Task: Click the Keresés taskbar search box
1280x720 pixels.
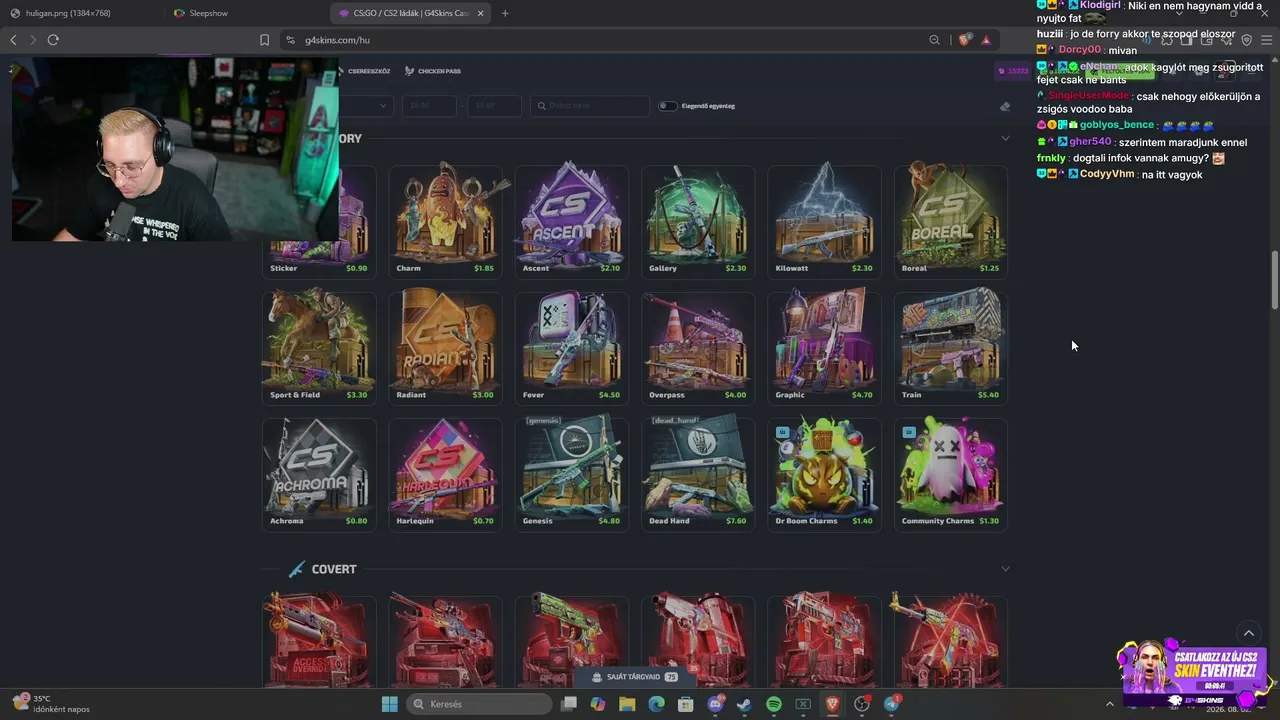Action: click(x=481, y=704)
